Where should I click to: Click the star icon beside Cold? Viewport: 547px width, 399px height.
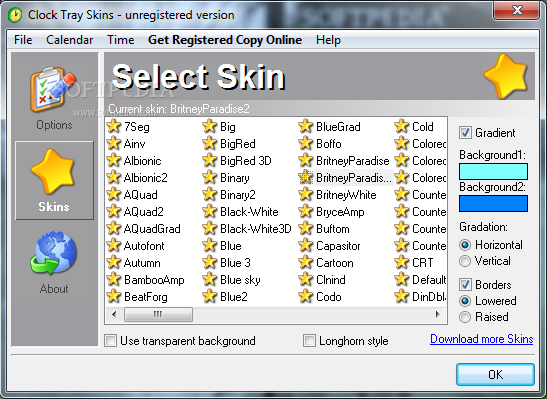point(402,126)
